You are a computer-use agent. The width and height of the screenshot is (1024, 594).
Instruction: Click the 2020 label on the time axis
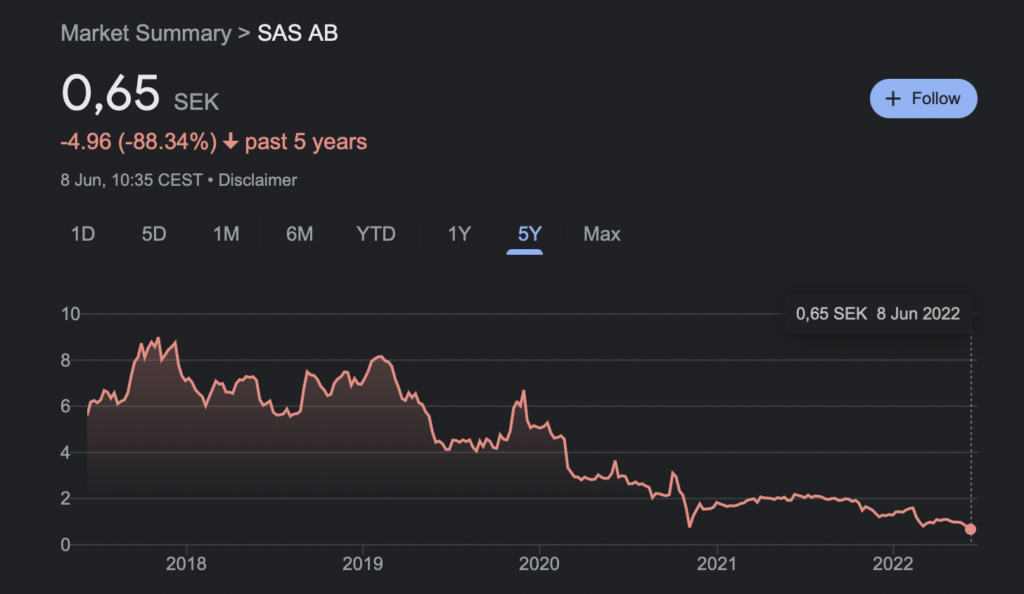click(x=539, y=564)
